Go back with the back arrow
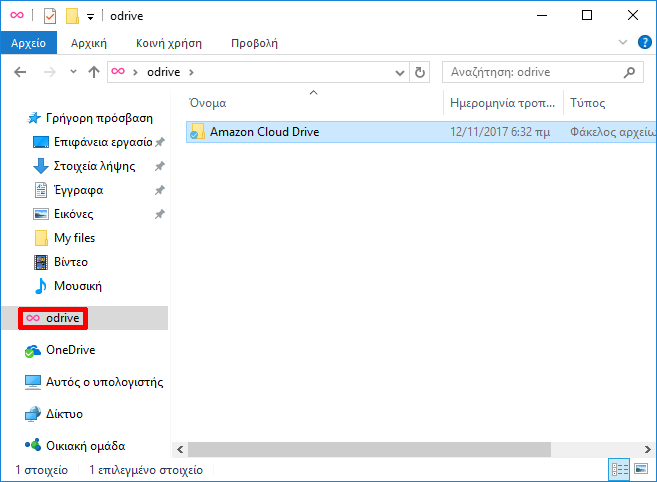The width and height of the screenshot is (657, 482). click(x=20, y=72)
